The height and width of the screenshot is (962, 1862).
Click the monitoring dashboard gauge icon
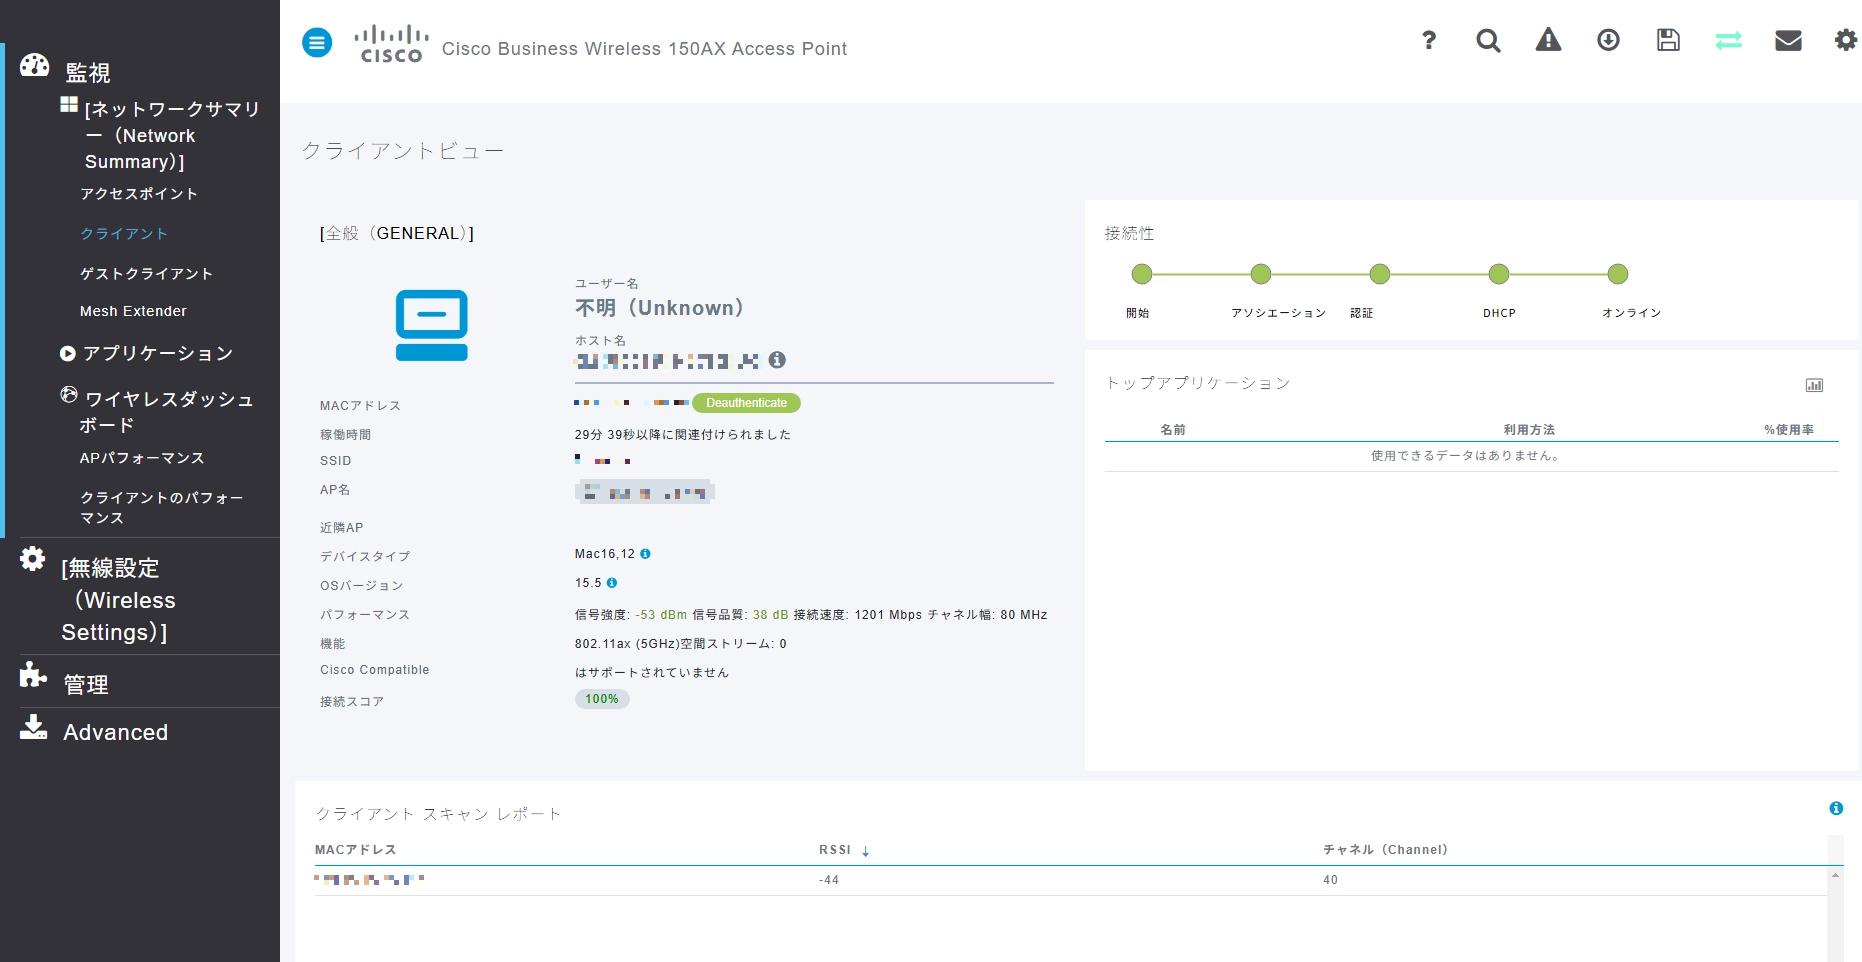point(35,65)
